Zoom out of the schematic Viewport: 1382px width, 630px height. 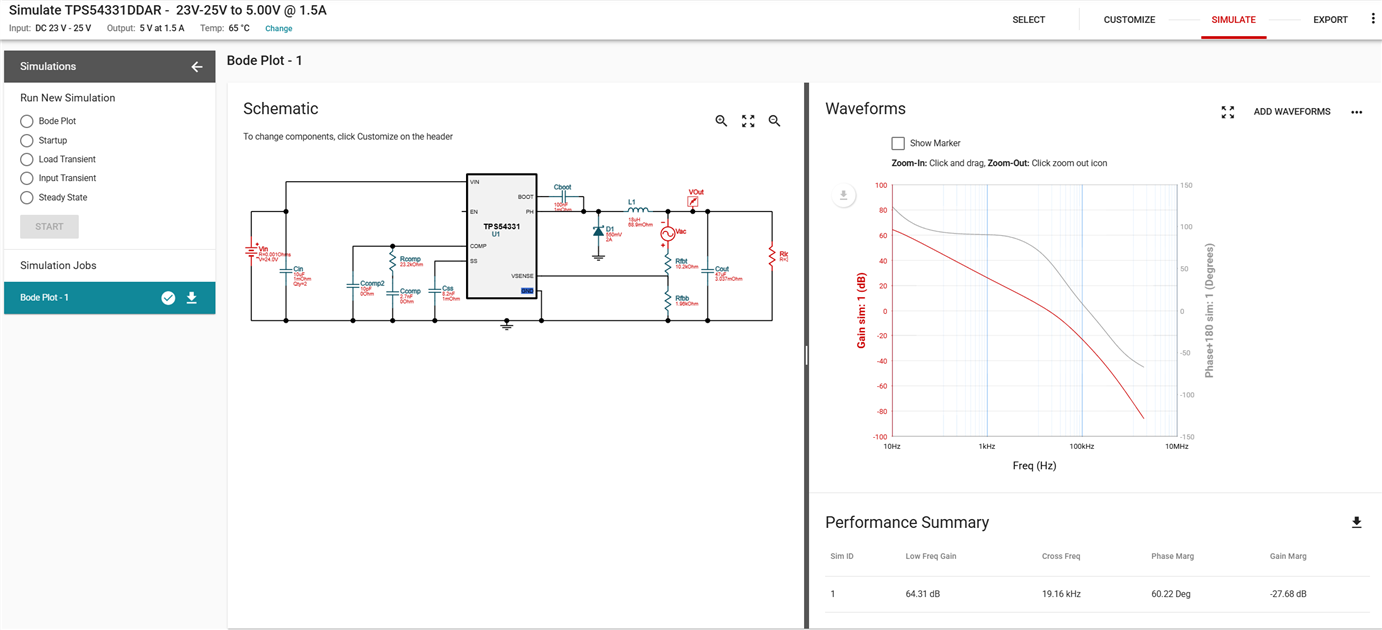774,121
